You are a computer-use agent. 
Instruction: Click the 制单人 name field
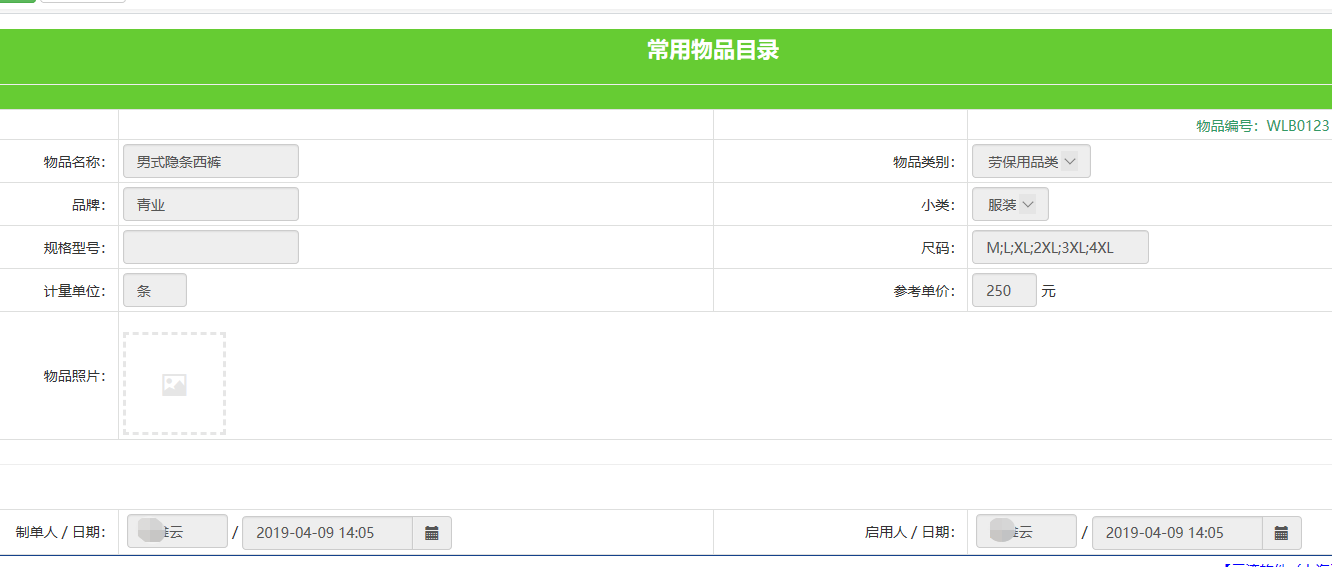[x=177, y=532]
